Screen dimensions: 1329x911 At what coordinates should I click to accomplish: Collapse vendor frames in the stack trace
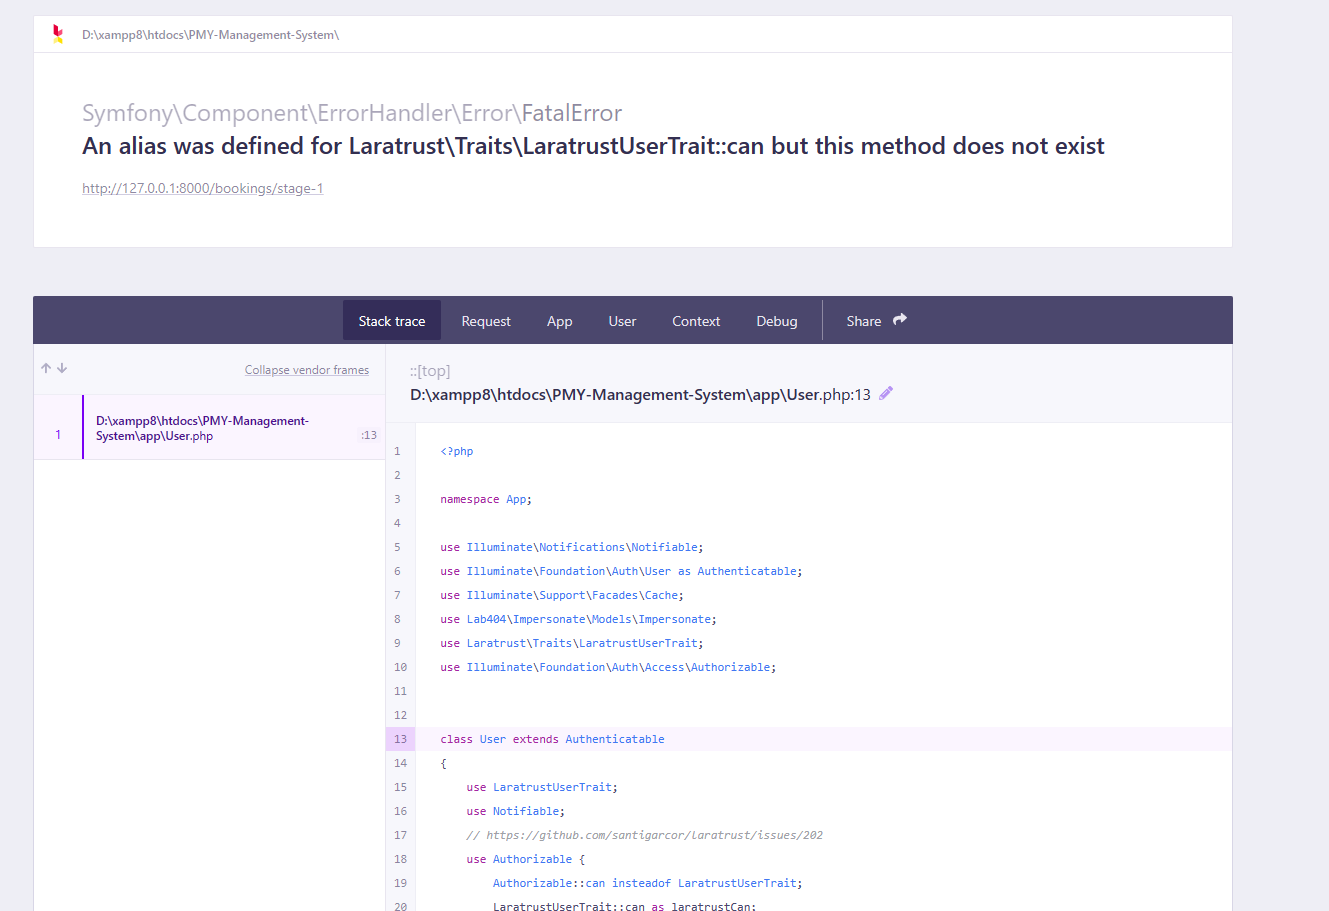[306, 369]
